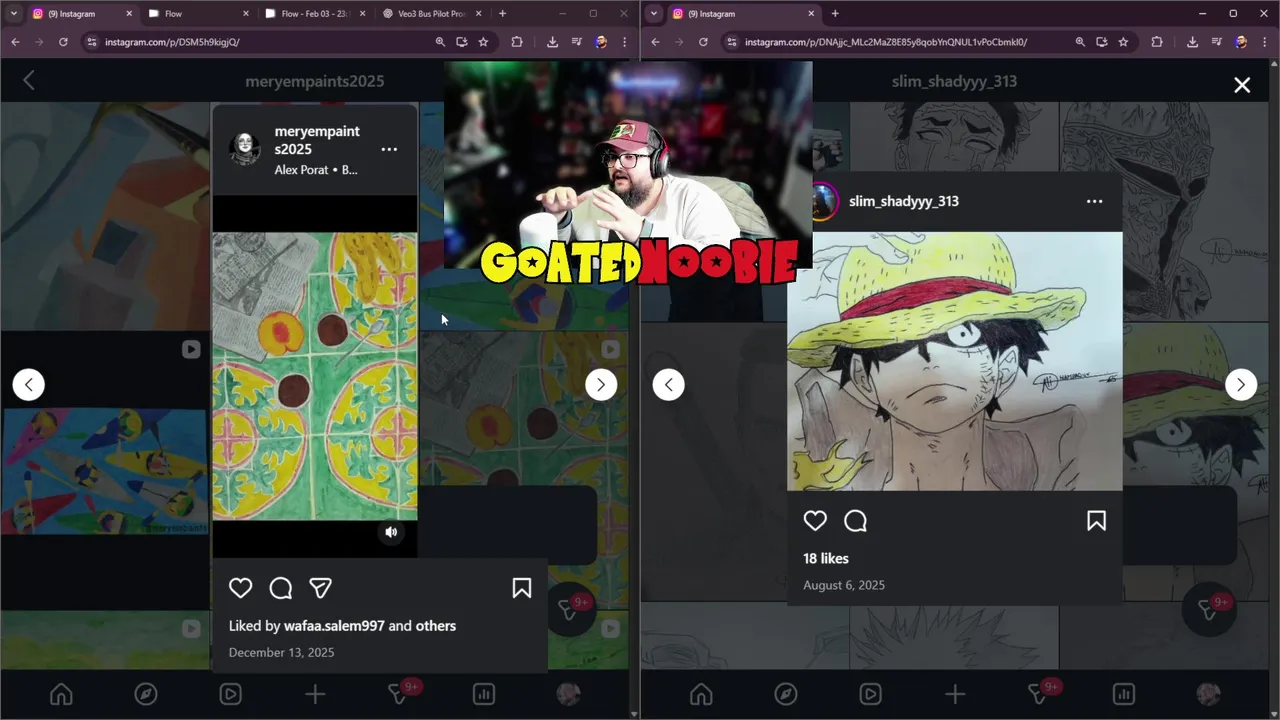View the others who liked the post
The image size is (1280, 720).
[436, 626]
